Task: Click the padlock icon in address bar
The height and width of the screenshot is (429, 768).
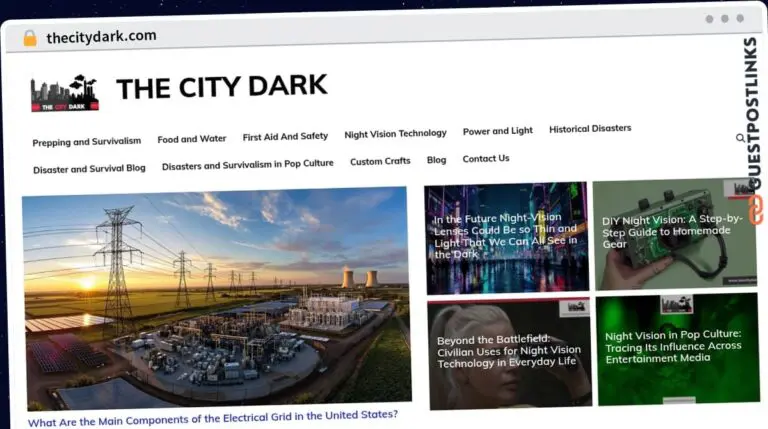Action: point(29,38)
